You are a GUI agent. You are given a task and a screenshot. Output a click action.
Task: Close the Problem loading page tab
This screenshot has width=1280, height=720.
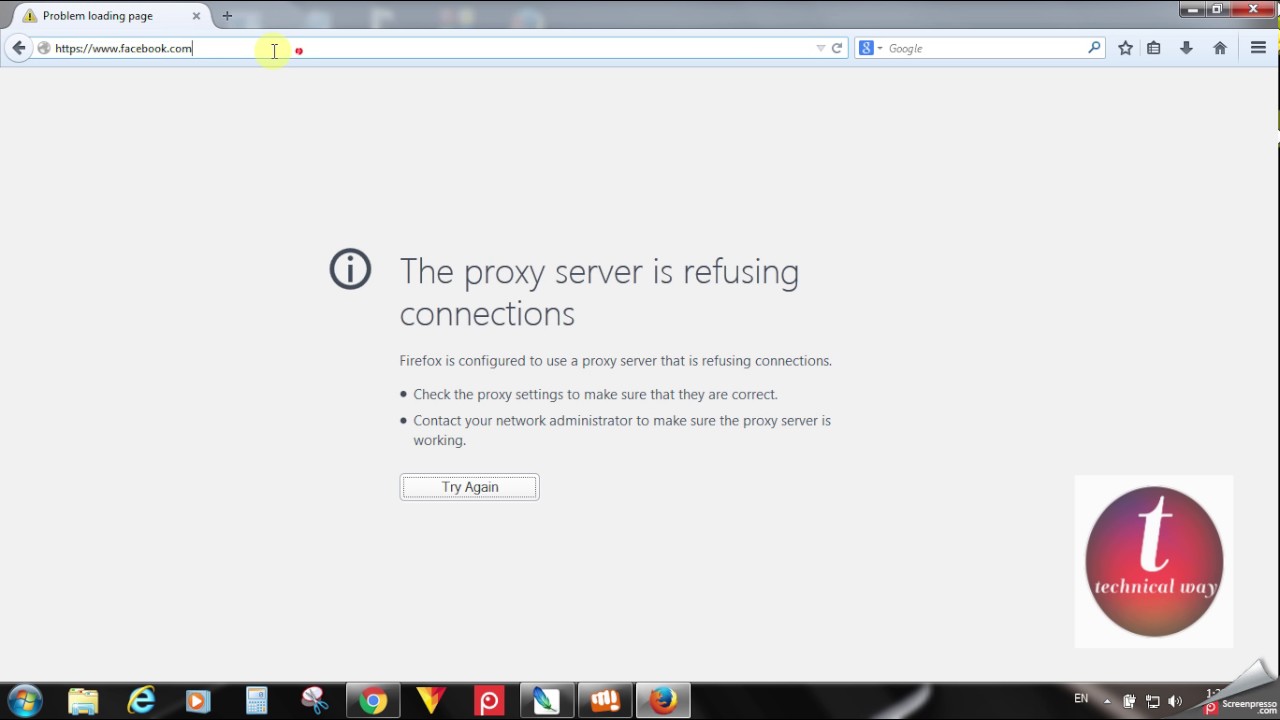coord(196,16)
